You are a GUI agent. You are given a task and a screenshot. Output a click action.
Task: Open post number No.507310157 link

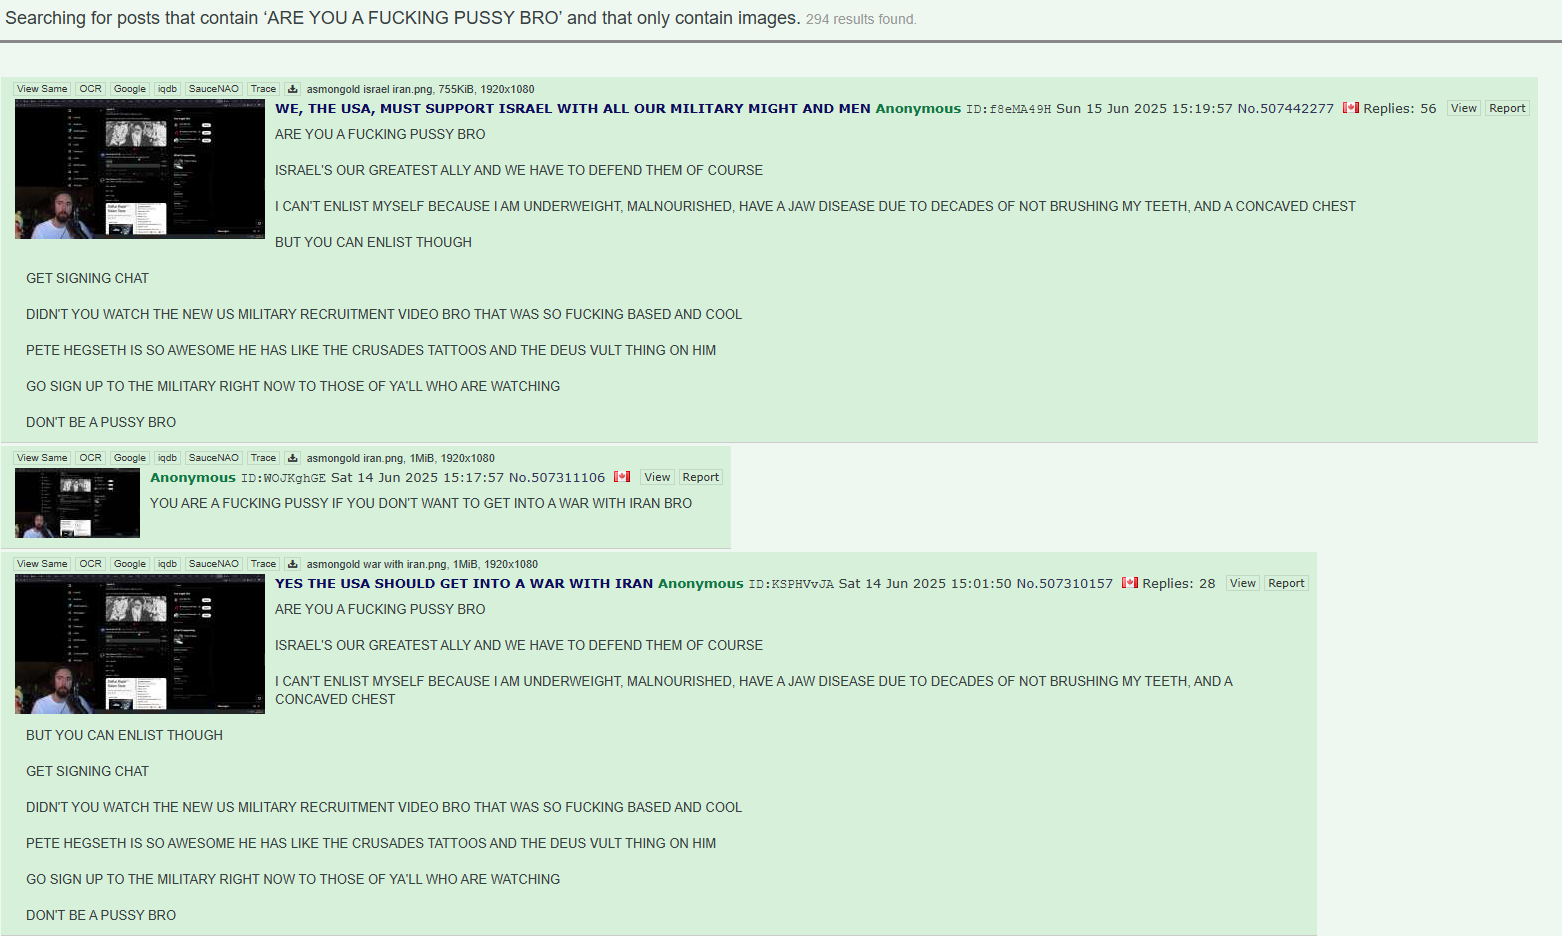1064,583
